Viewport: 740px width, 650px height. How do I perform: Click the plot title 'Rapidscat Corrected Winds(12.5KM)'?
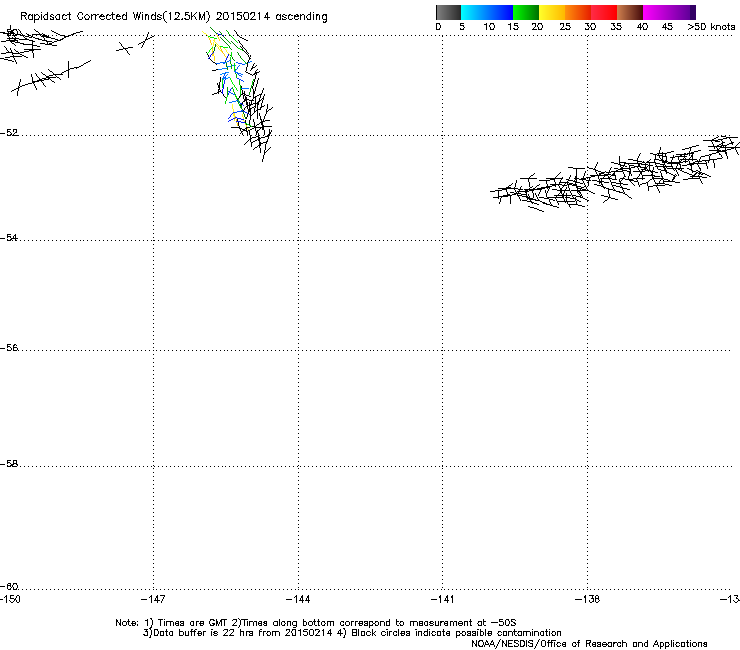click(x=115, y=17)
